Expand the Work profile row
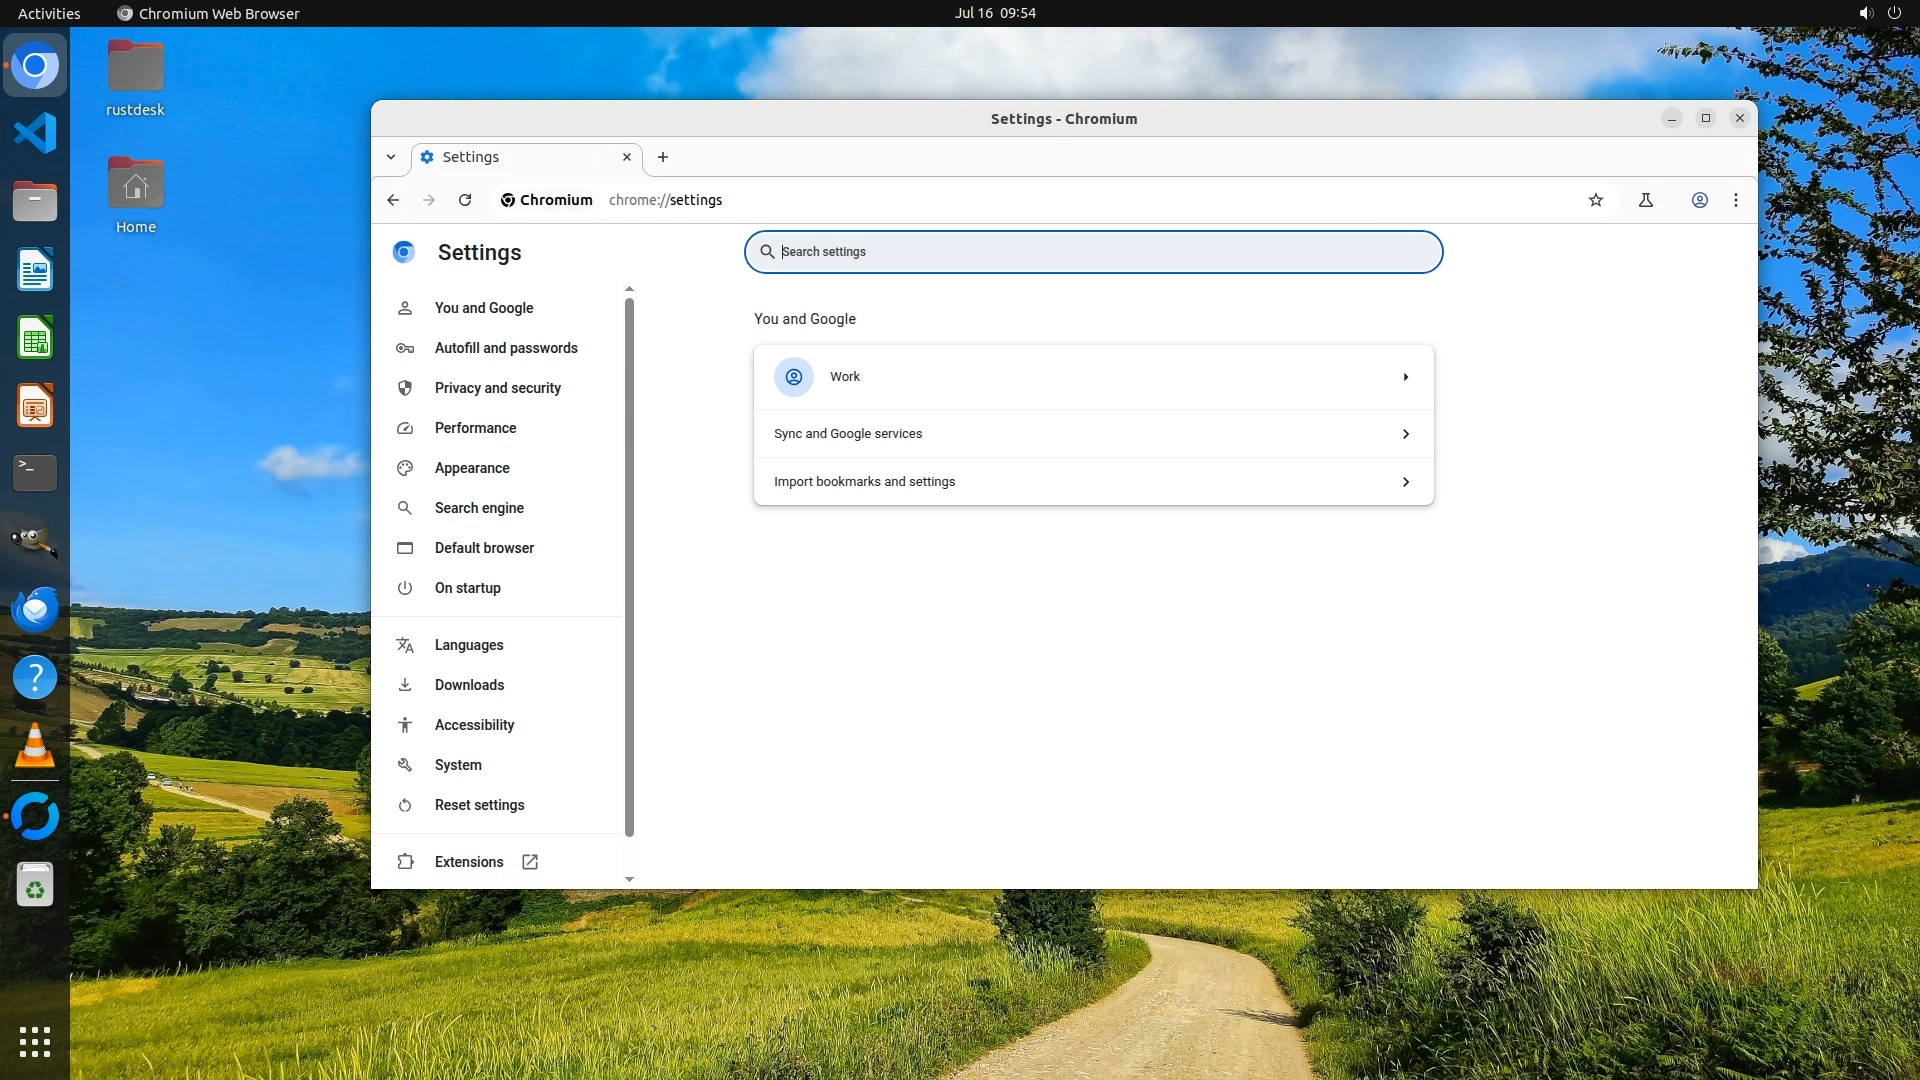 point(1093,377)
